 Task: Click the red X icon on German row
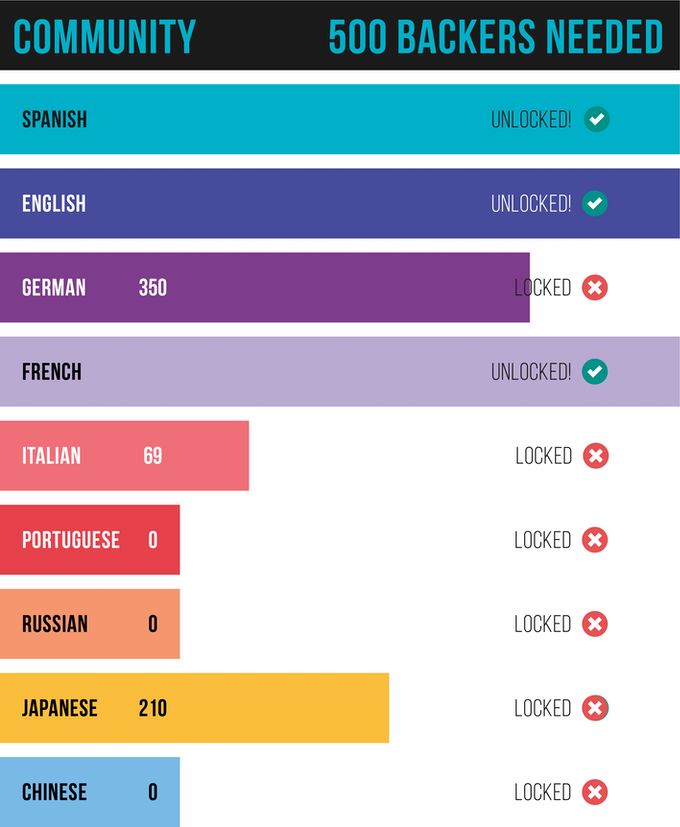(595, 287)
